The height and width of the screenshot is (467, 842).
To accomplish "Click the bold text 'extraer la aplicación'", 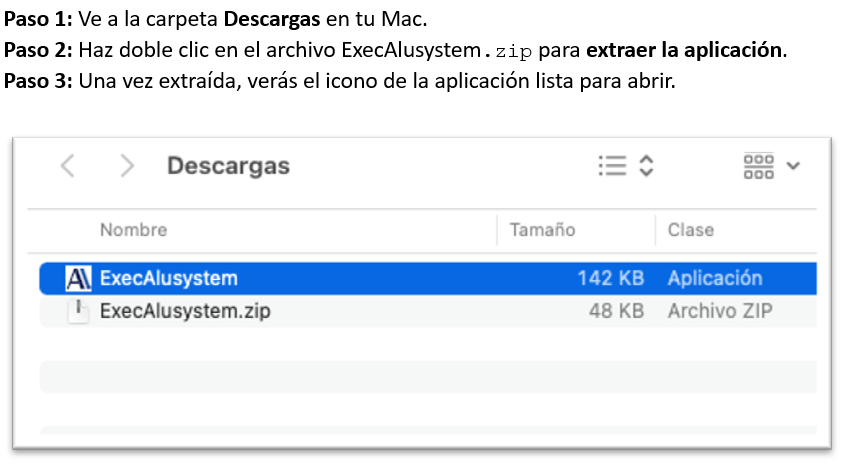I will [x=684, y=50].
